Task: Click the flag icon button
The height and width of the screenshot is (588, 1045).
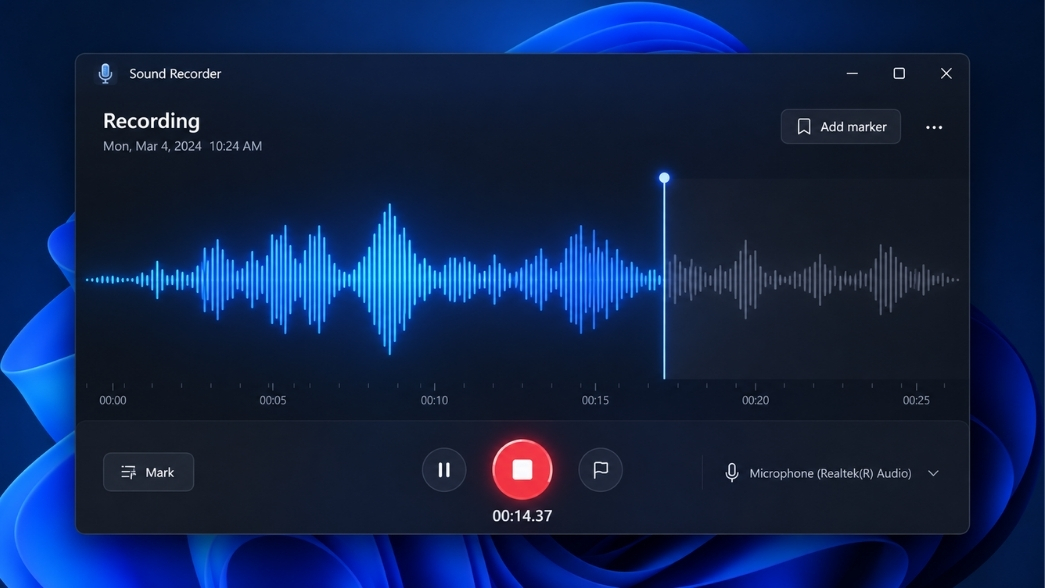Action: [600, 470]
